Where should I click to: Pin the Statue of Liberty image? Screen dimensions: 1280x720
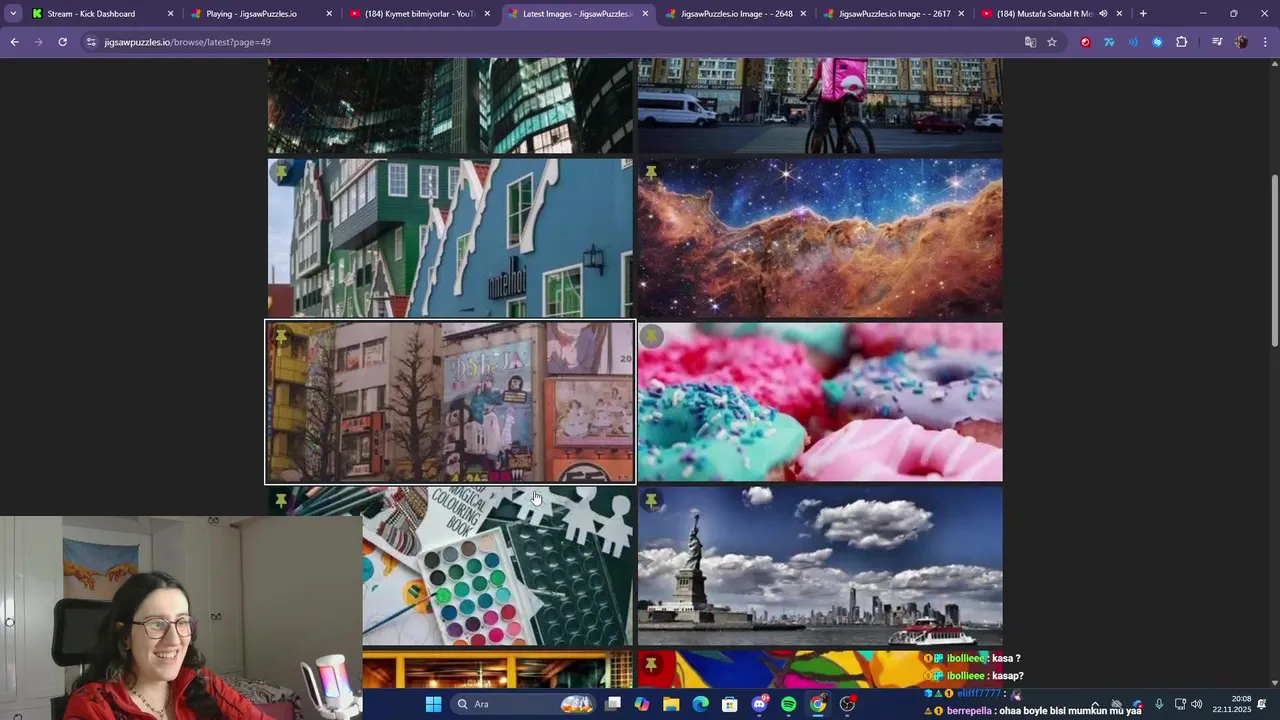pyautogui.click(x=651, y=500)
